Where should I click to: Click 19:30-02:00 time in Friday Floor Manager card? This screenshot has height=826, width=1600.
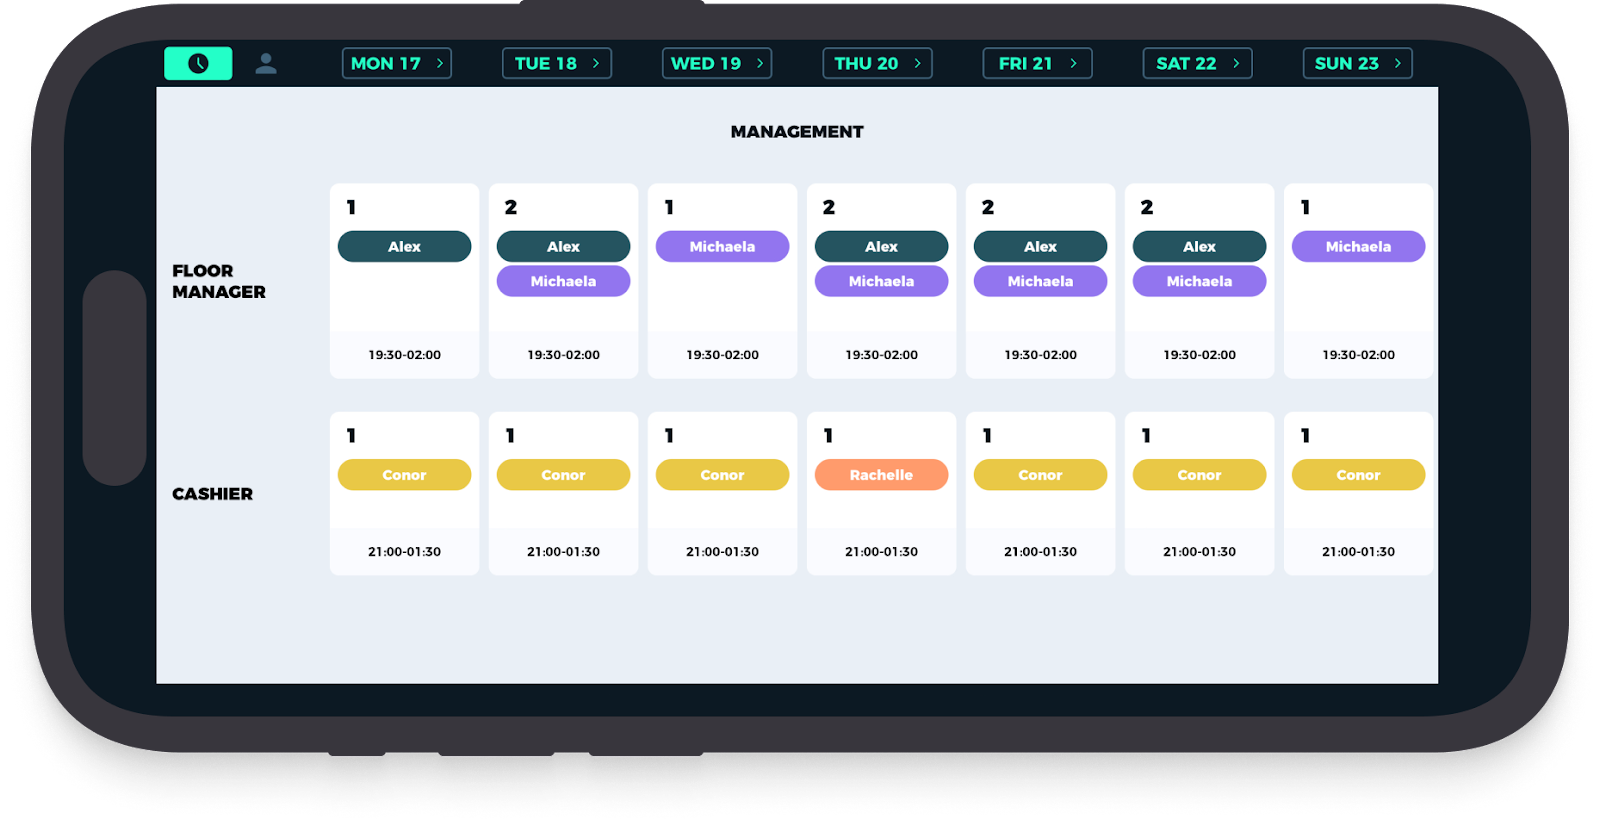pos(1040,355)
